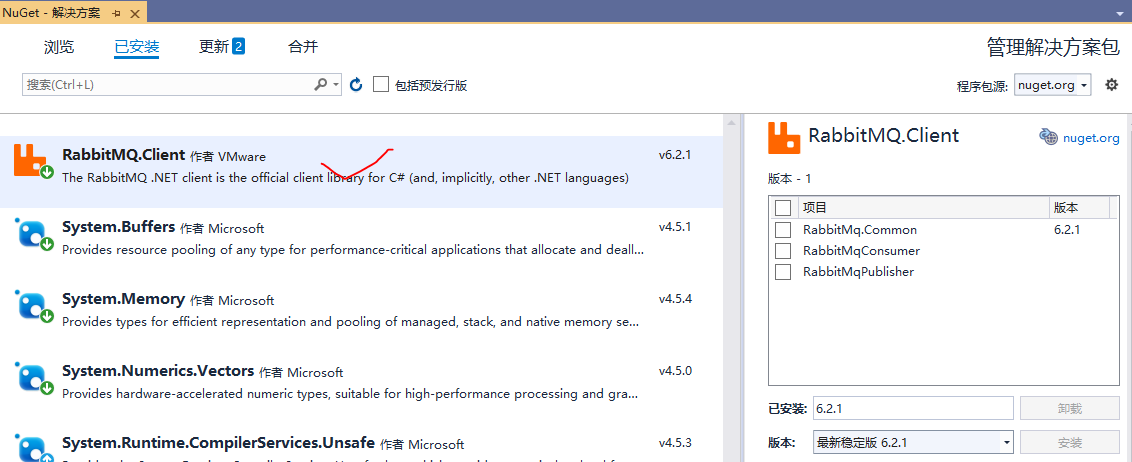Open NuGet settings gear icon
The image size is (1132, 462).
tap(1112, 84)
